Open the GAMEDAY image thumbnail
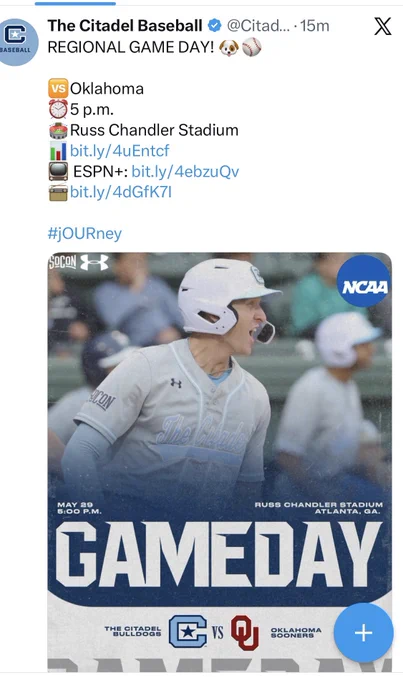The height and width of the screenshot is (680, 403). [x=220, y=462]
